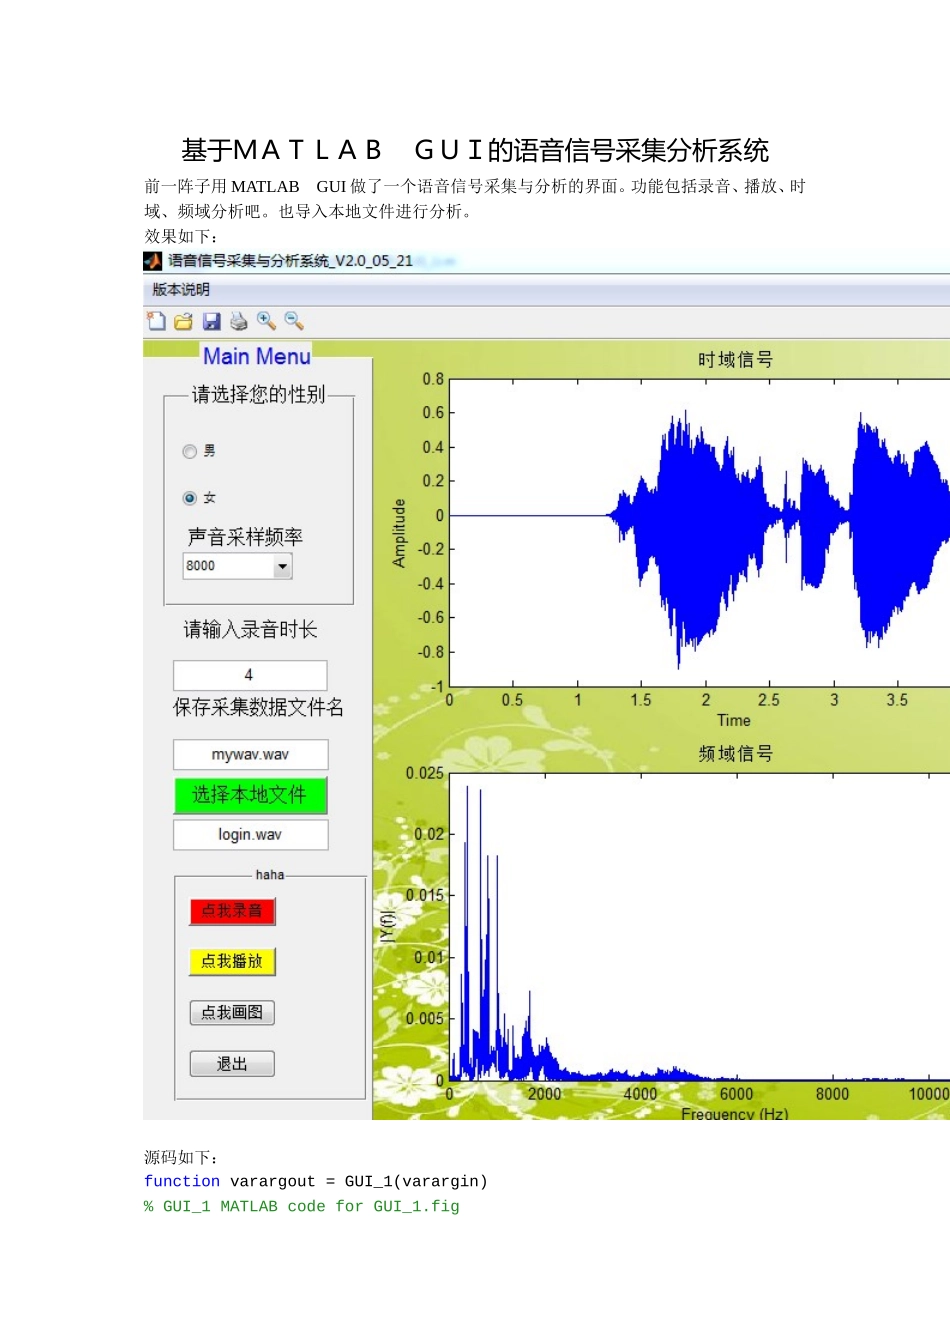Viewport: 950px width, 1344px height.
Task: Open the 版本说明 menu
Action: tap(181, 290)
